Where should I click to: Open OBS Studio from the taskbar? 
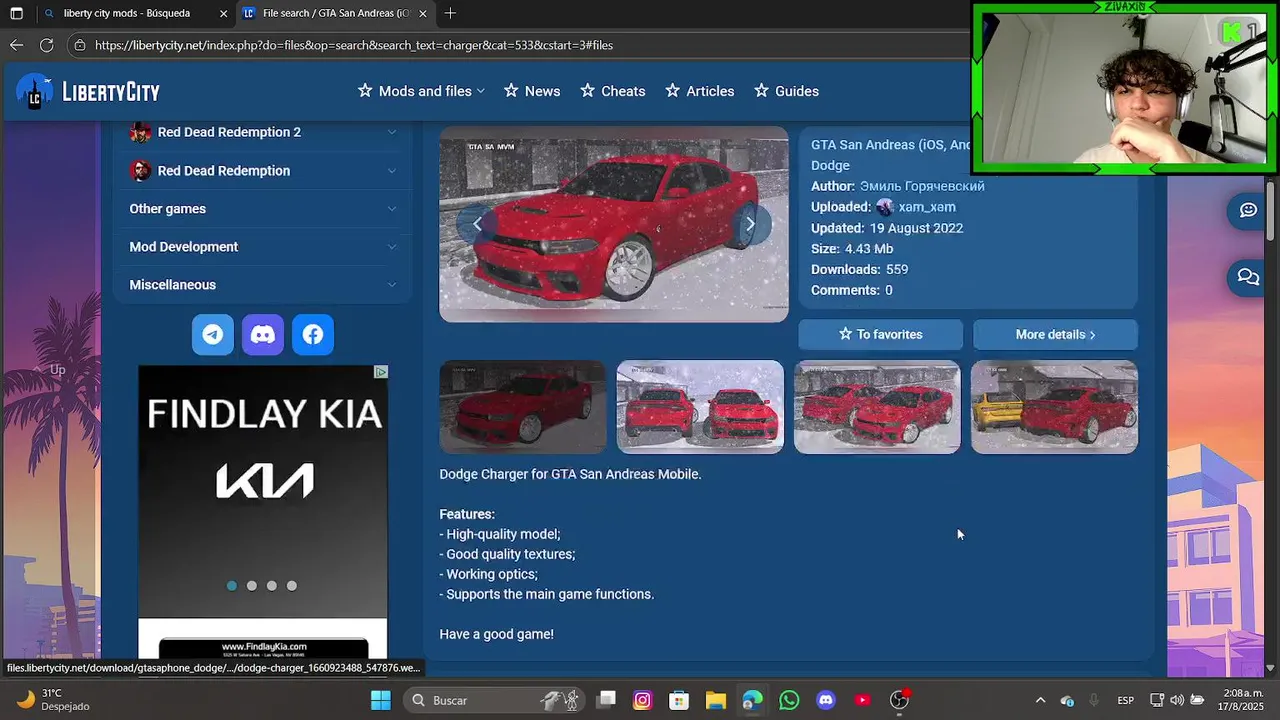tap(899, 700)
